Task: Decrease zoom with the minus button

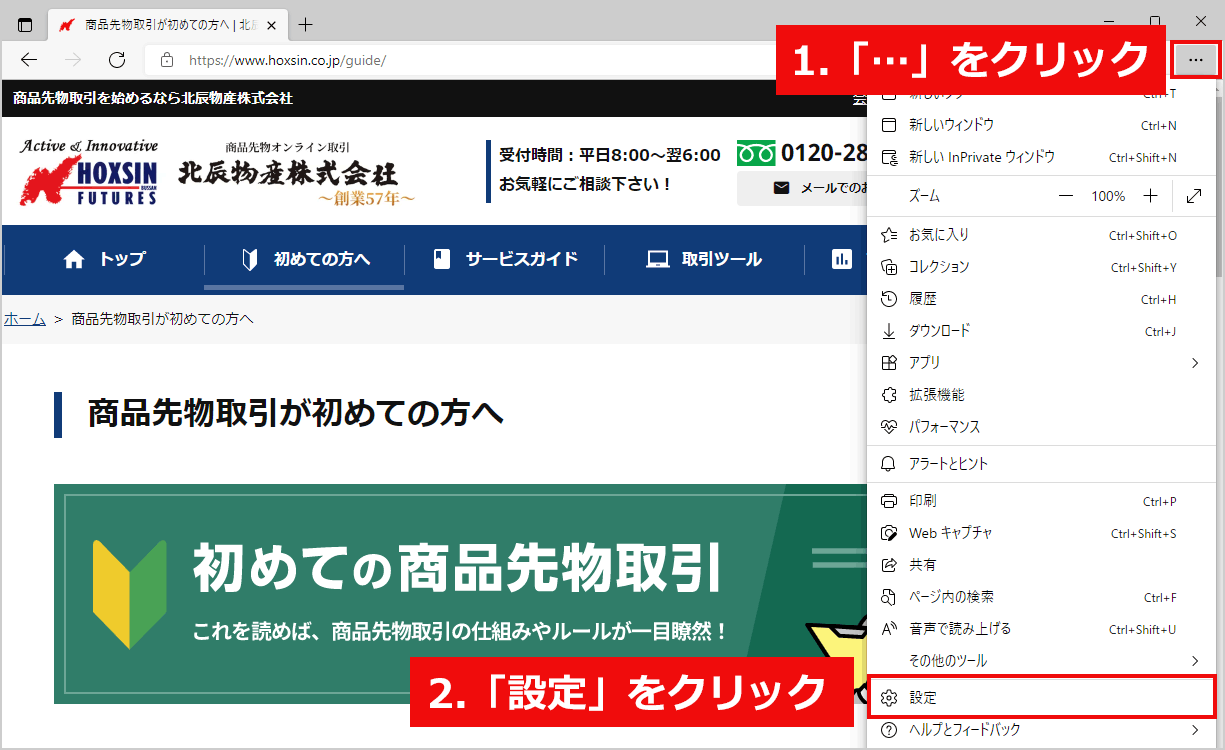Action: point(1066,196)
